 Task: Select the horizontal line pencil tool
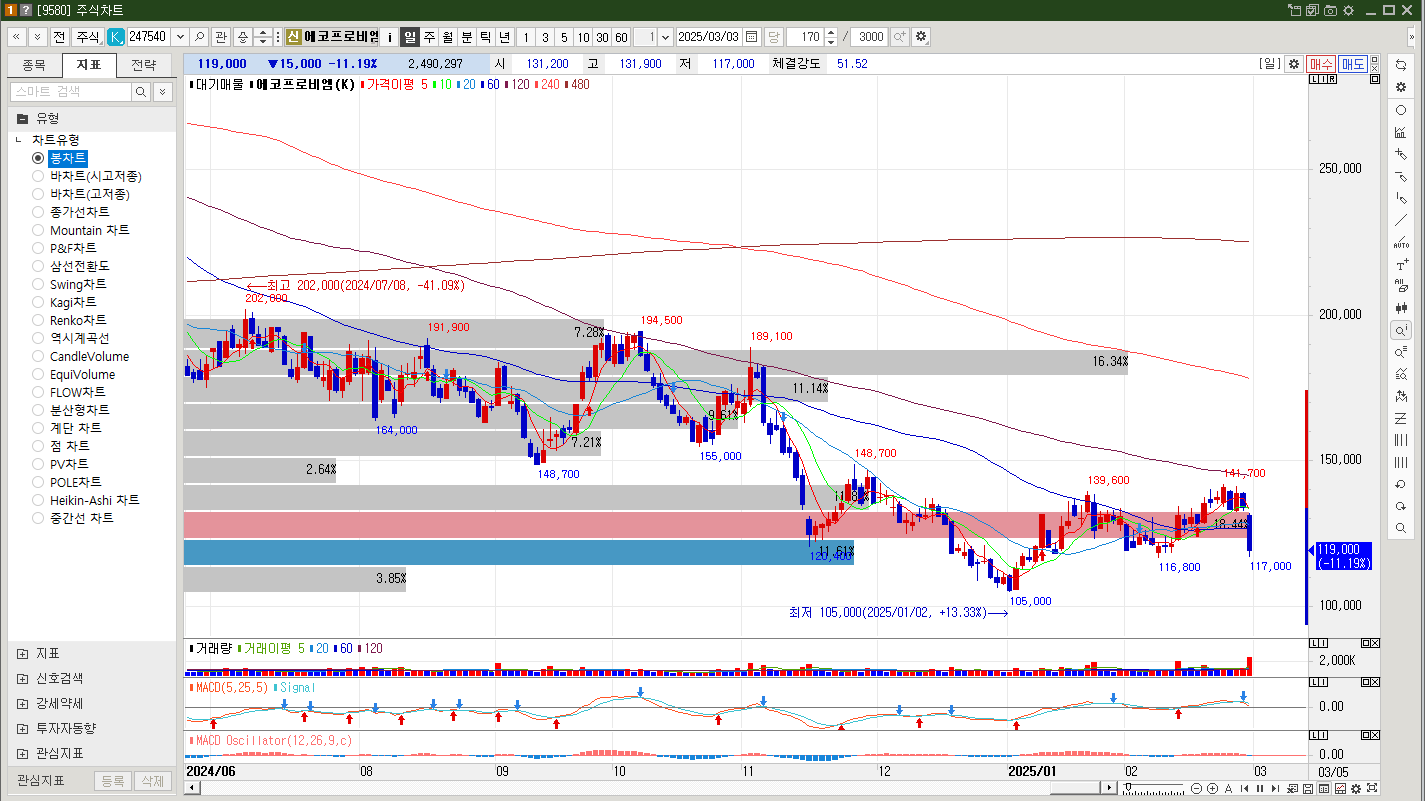(1401, 176)
